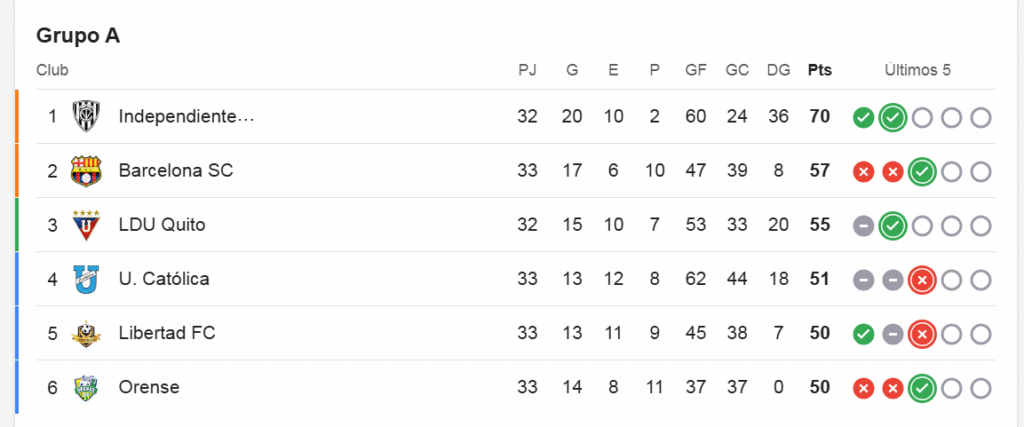This screenshot has height=427, width=1024.
Task: Click the Pts column header
Action: pos(820,70)
